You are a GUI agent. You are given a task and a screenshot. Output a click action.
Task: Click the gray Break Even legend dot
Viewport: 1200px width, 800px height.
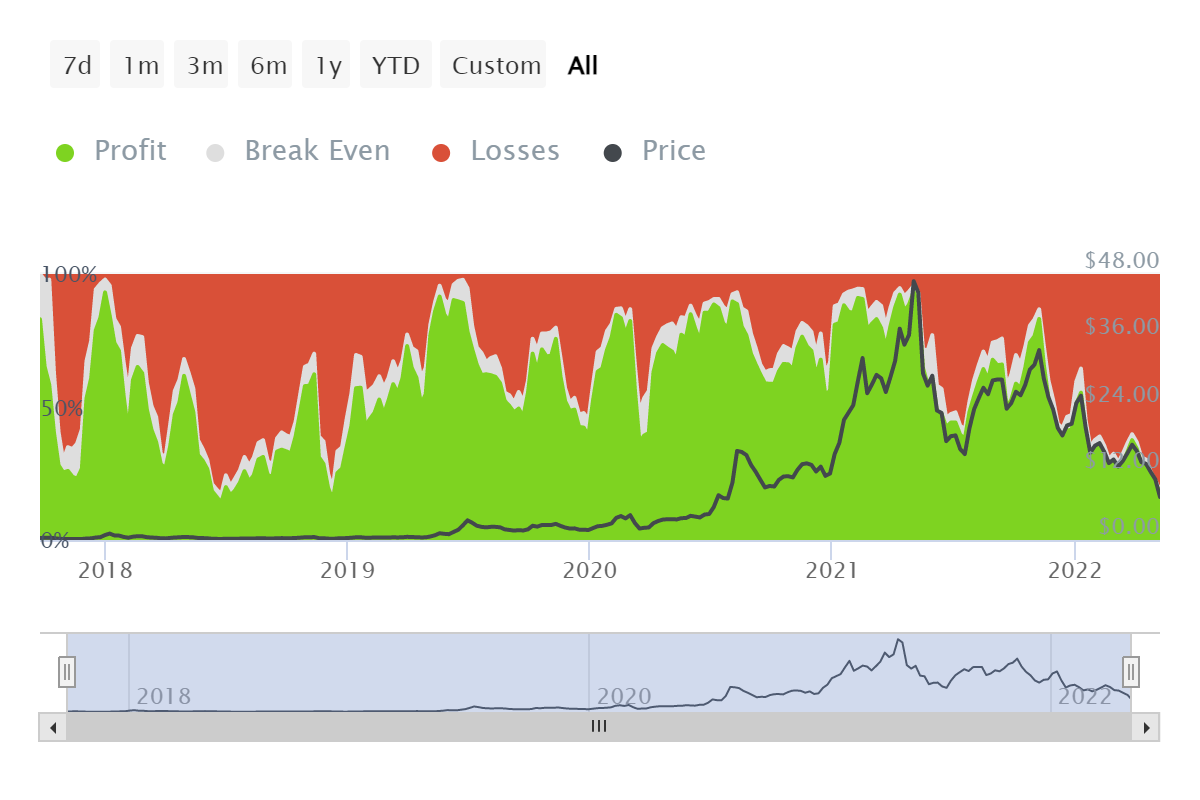coord(215,153)
